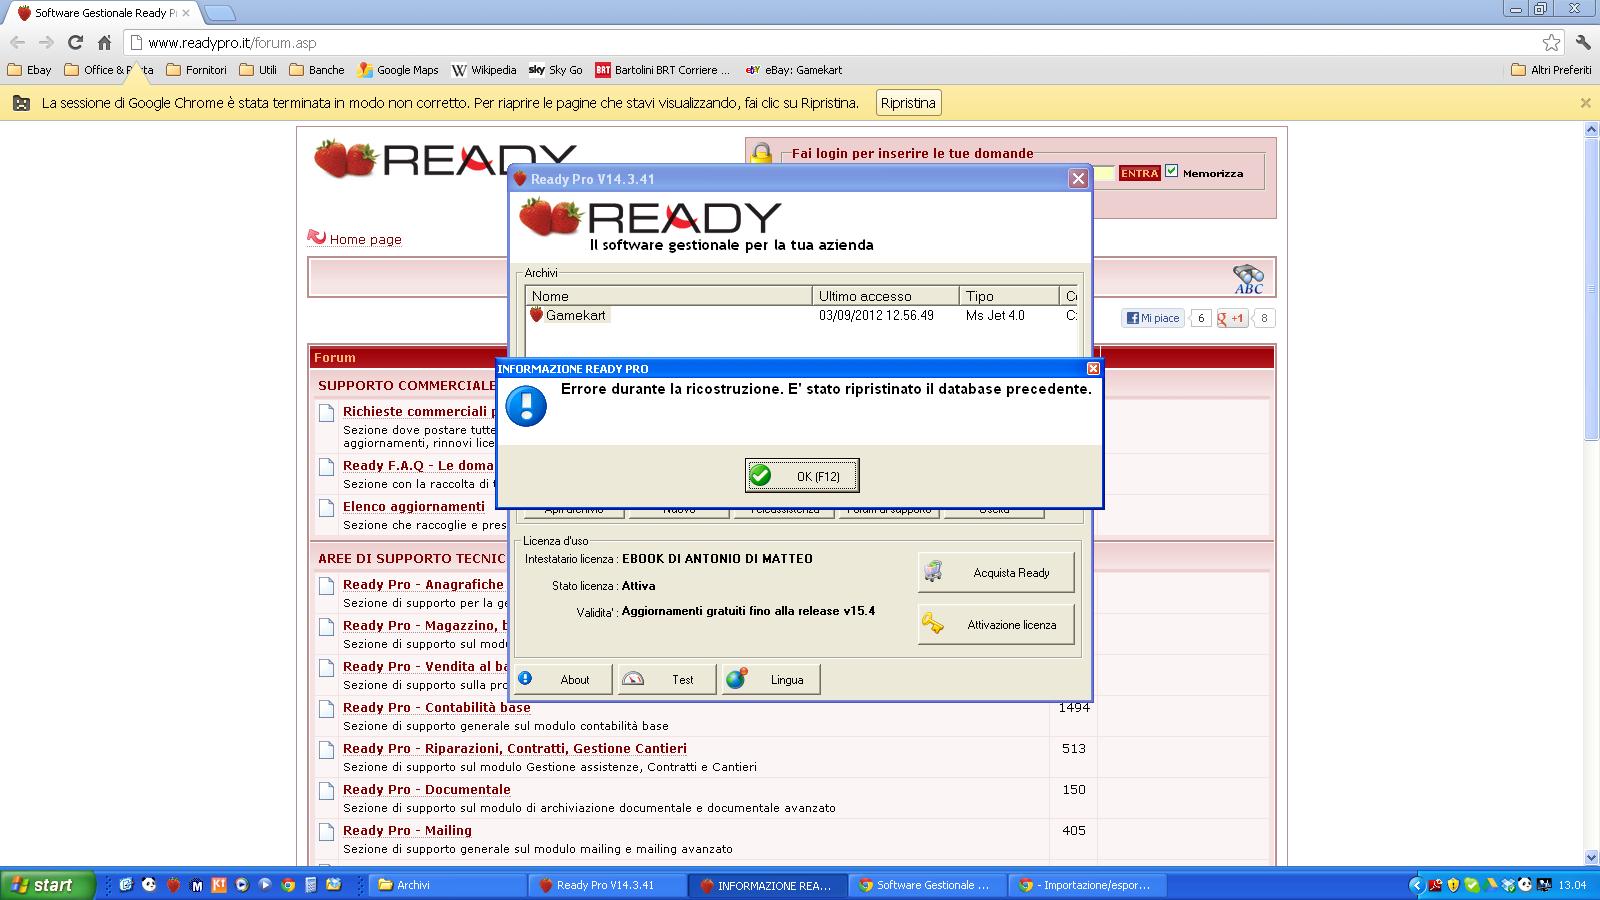Open Elenco aggiornamenti forum section
The height and width of the screenshot is (900, 1600).
tap(414, 506)
